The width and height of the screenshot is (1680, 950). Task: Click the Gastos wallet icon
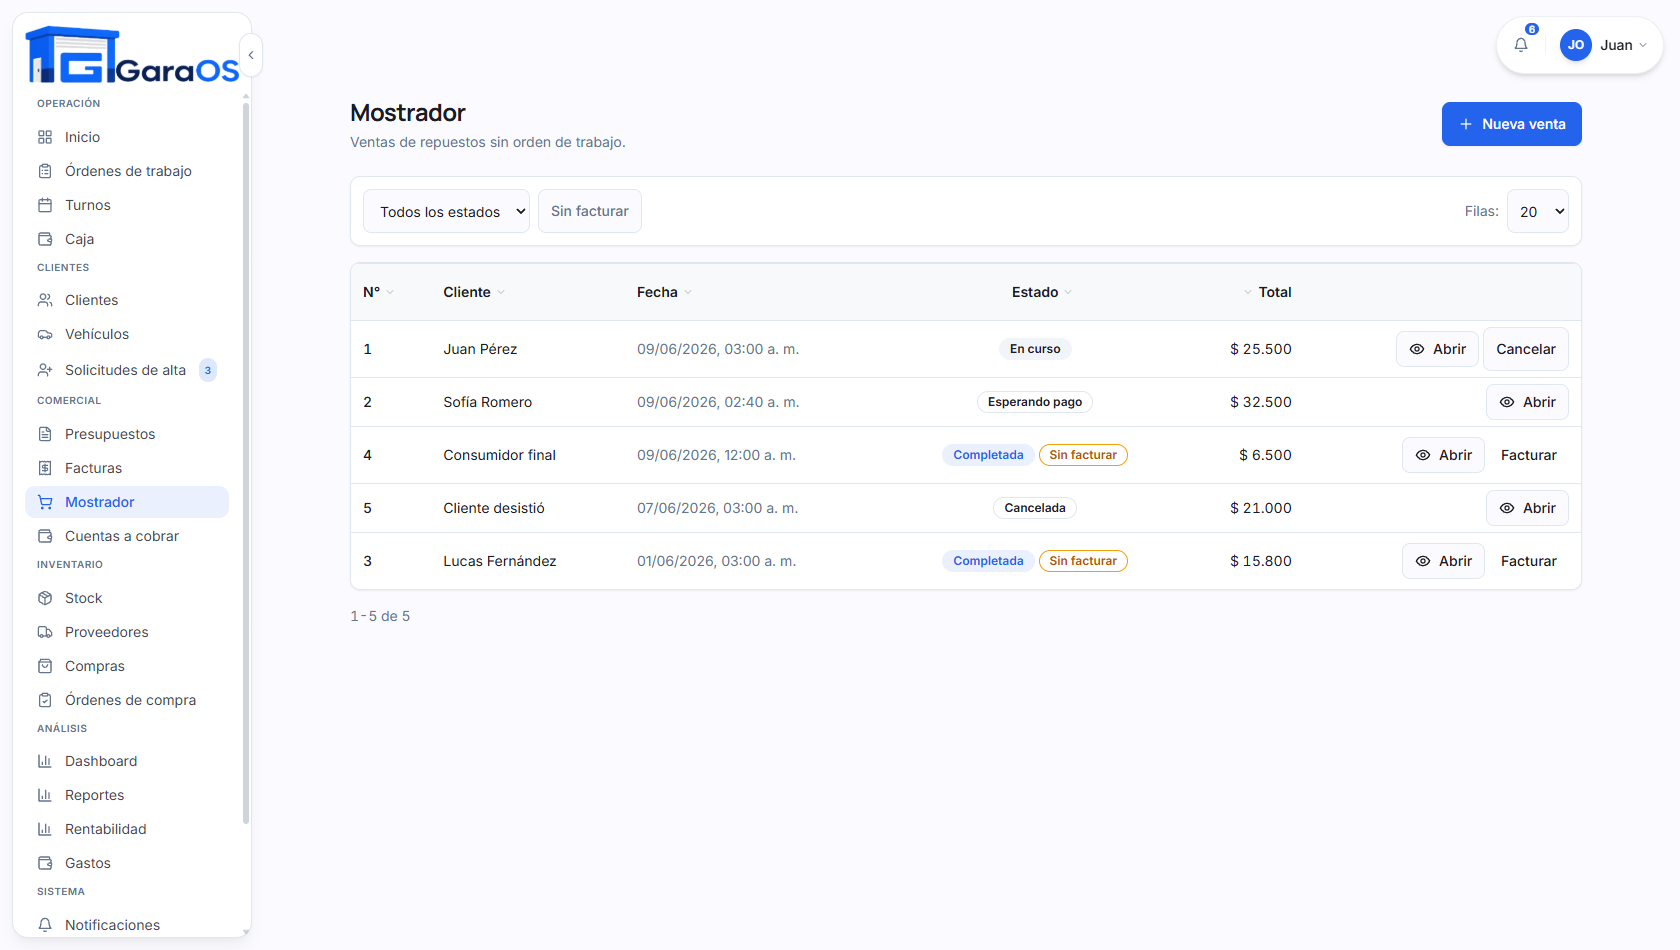coord(45,863)
